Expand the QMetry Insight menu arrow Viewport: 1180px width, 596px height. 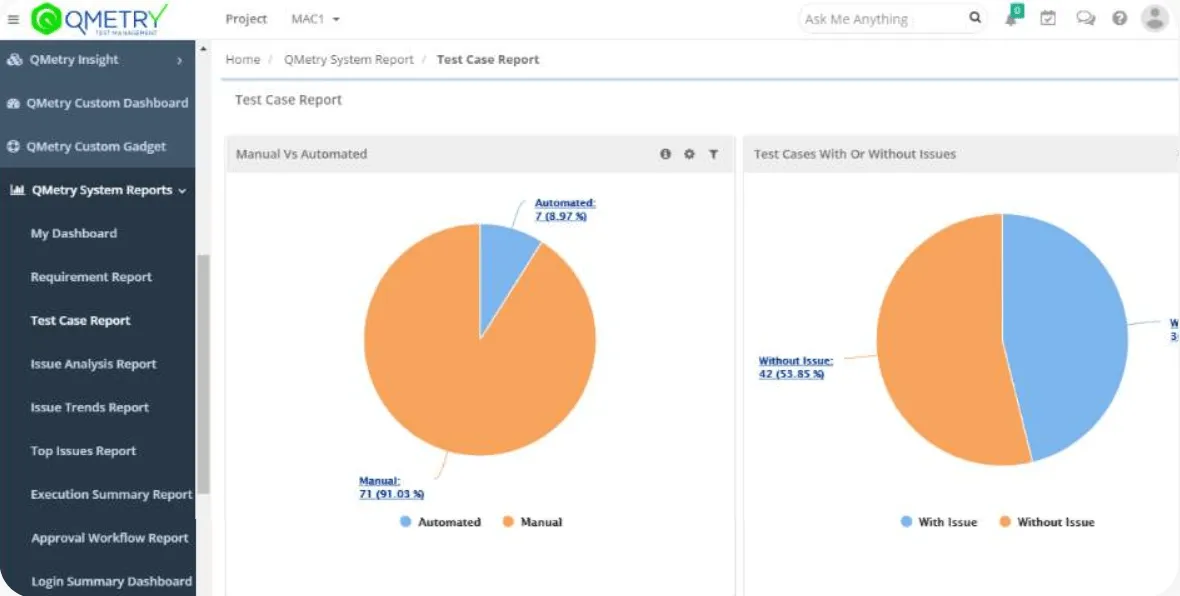click(x=179, y=60)
